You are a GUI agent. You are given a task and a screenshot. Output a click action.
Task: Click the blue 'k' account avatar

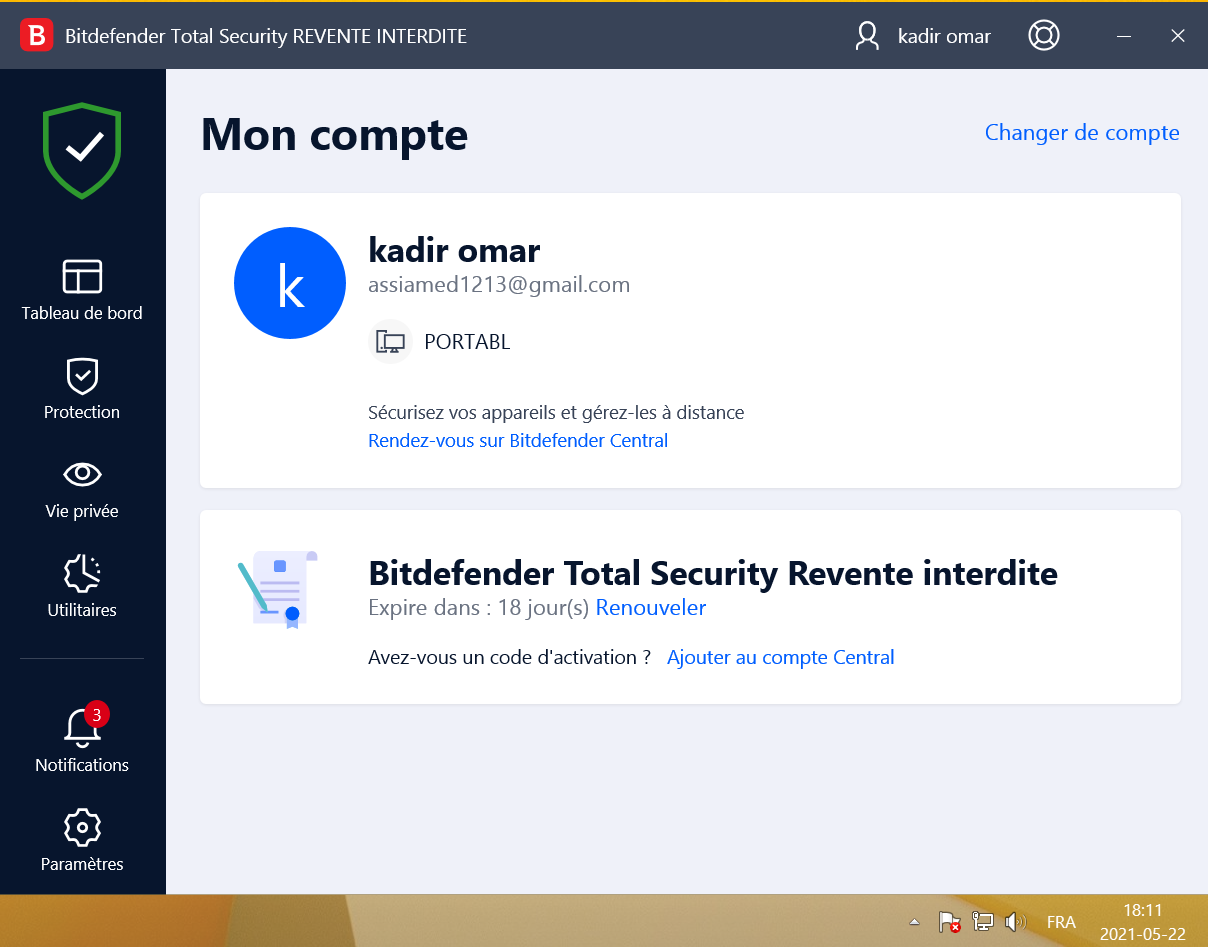290,283
